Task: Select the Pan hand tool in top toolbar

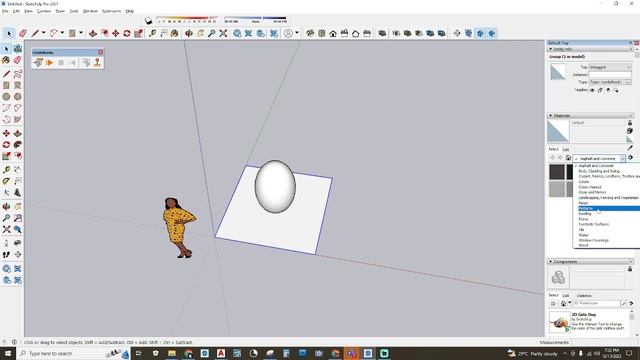Action: [x=200, y=33]
